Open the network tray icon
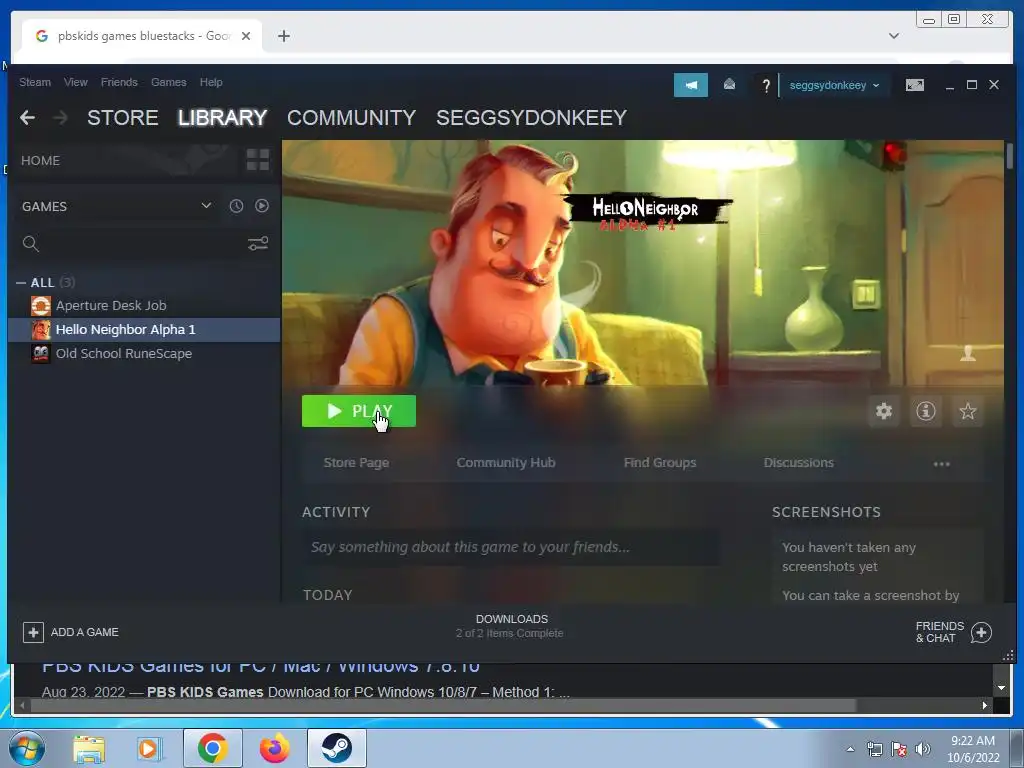 pyautogui.click(x=874, y=750)
